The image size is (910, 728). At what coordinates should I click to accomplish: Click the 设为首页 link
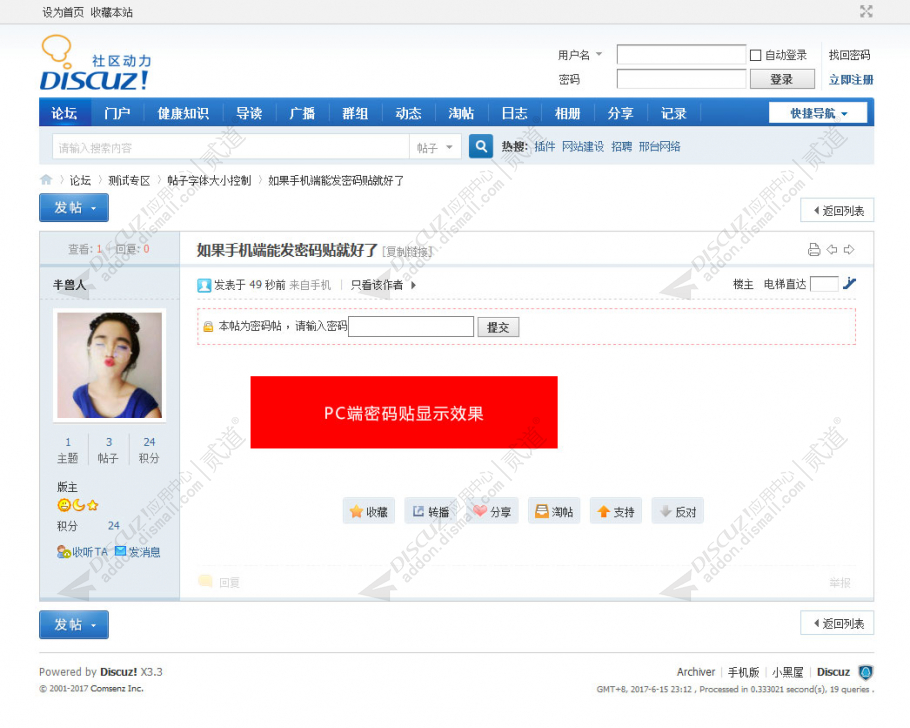[63, 12]
